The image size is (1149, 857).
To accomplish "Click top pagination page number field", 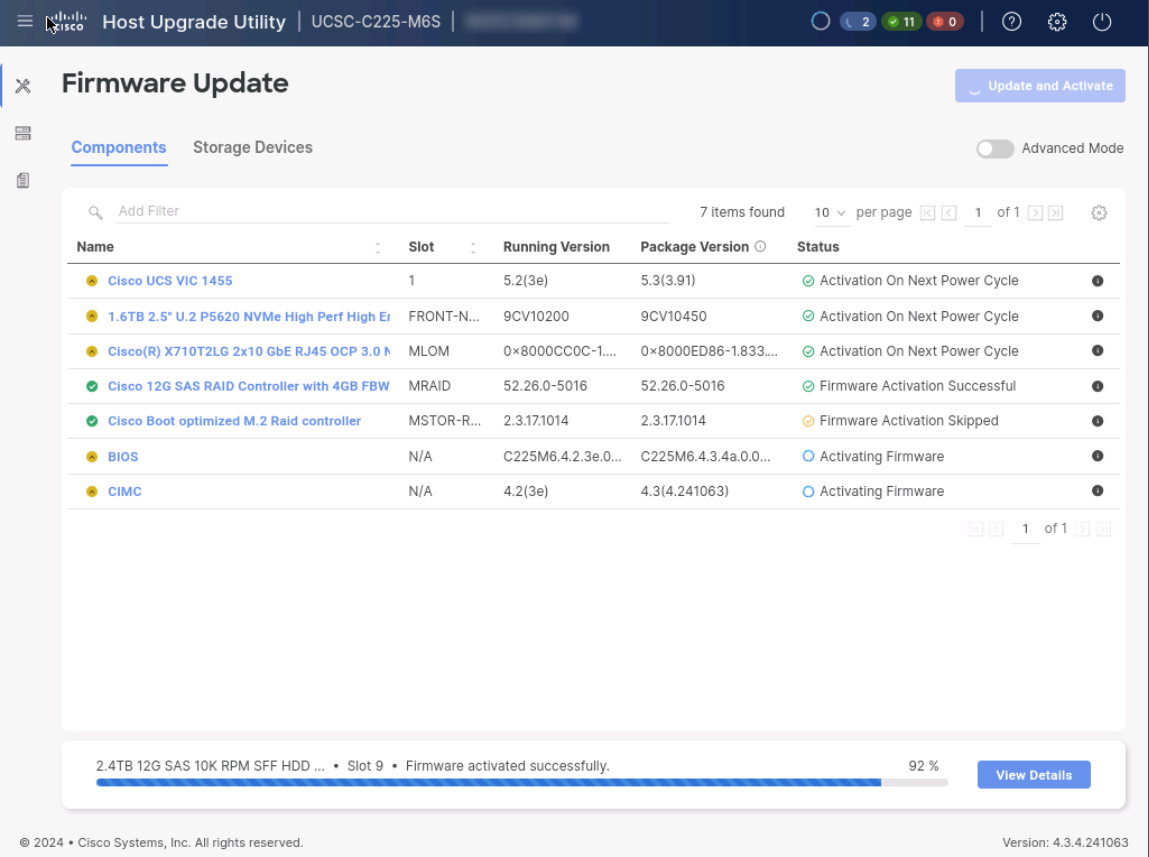I will (978, 212).
